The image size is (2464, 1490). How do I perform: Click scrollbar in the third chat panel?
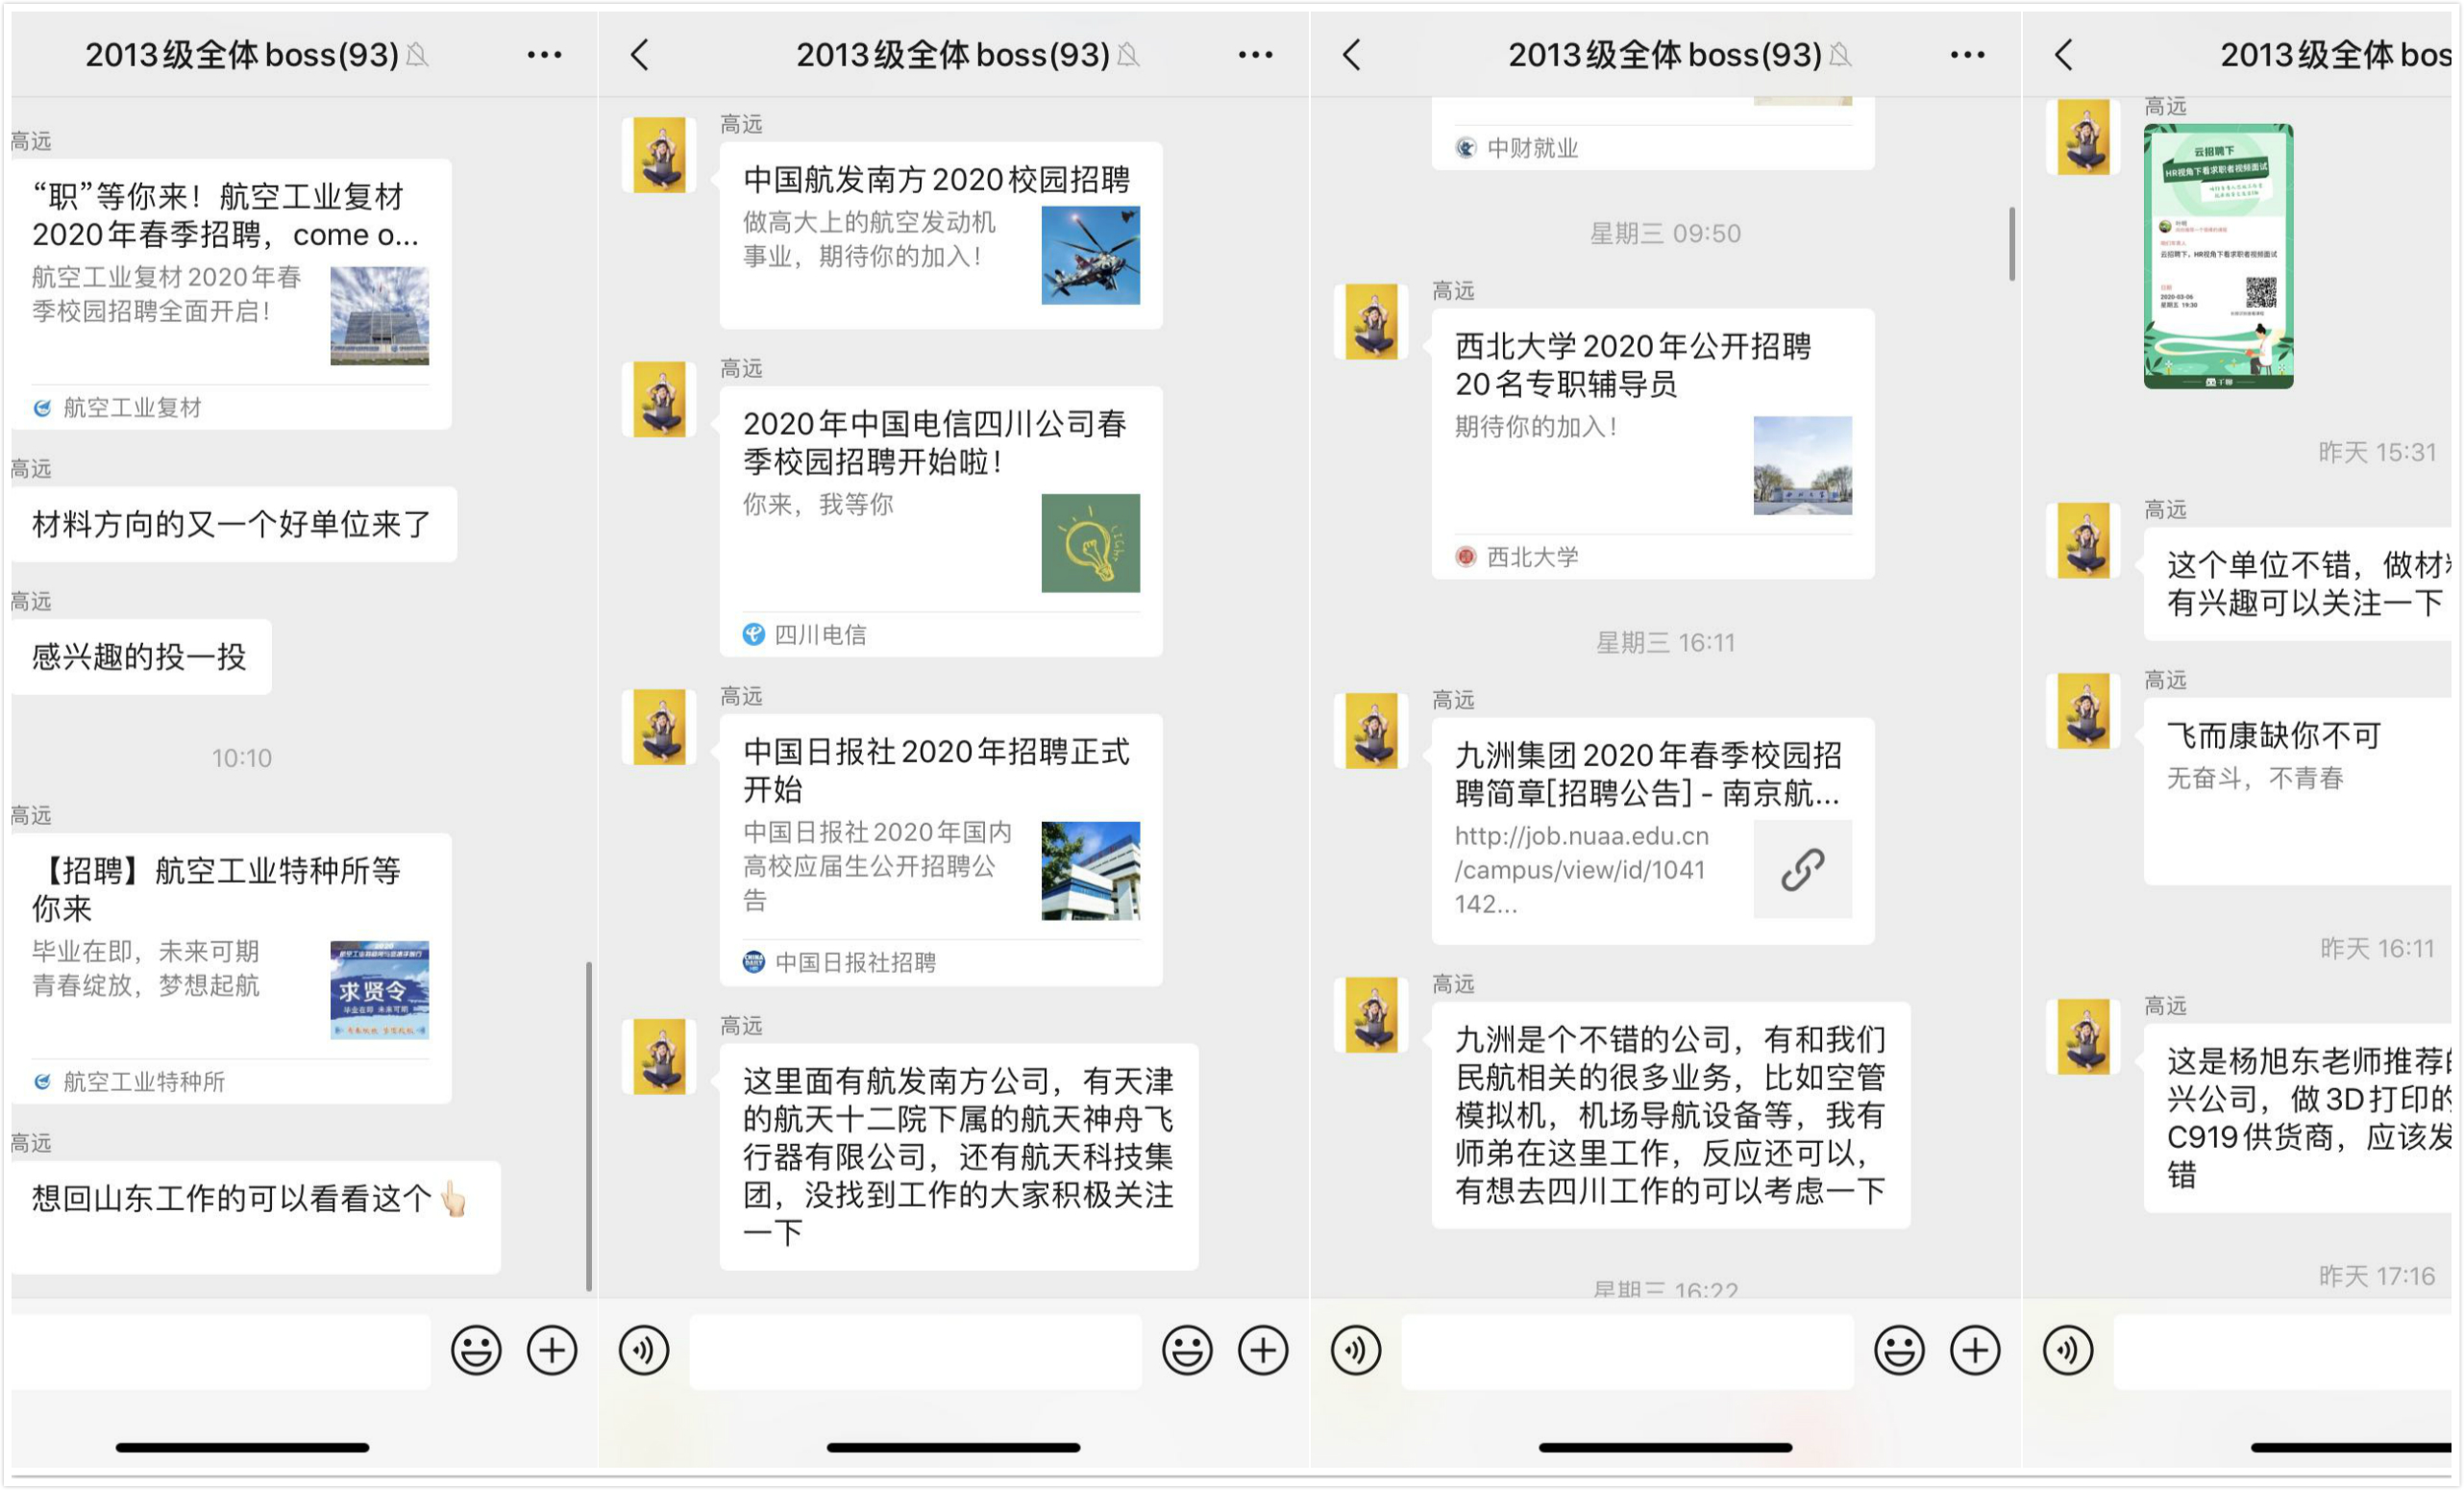coord(2011,244)
